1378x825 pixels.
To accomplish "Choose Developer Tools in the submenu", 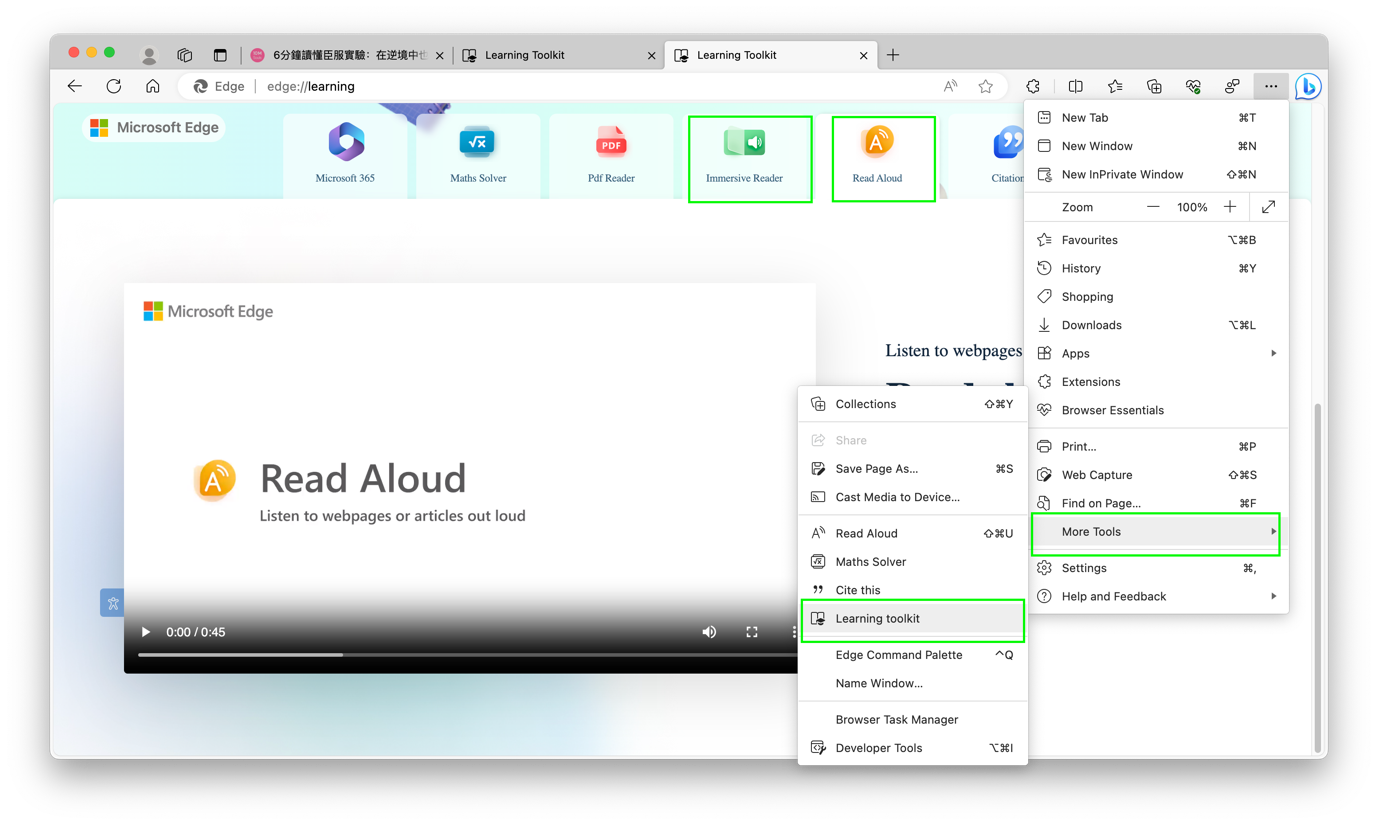I will coord(912,748).
